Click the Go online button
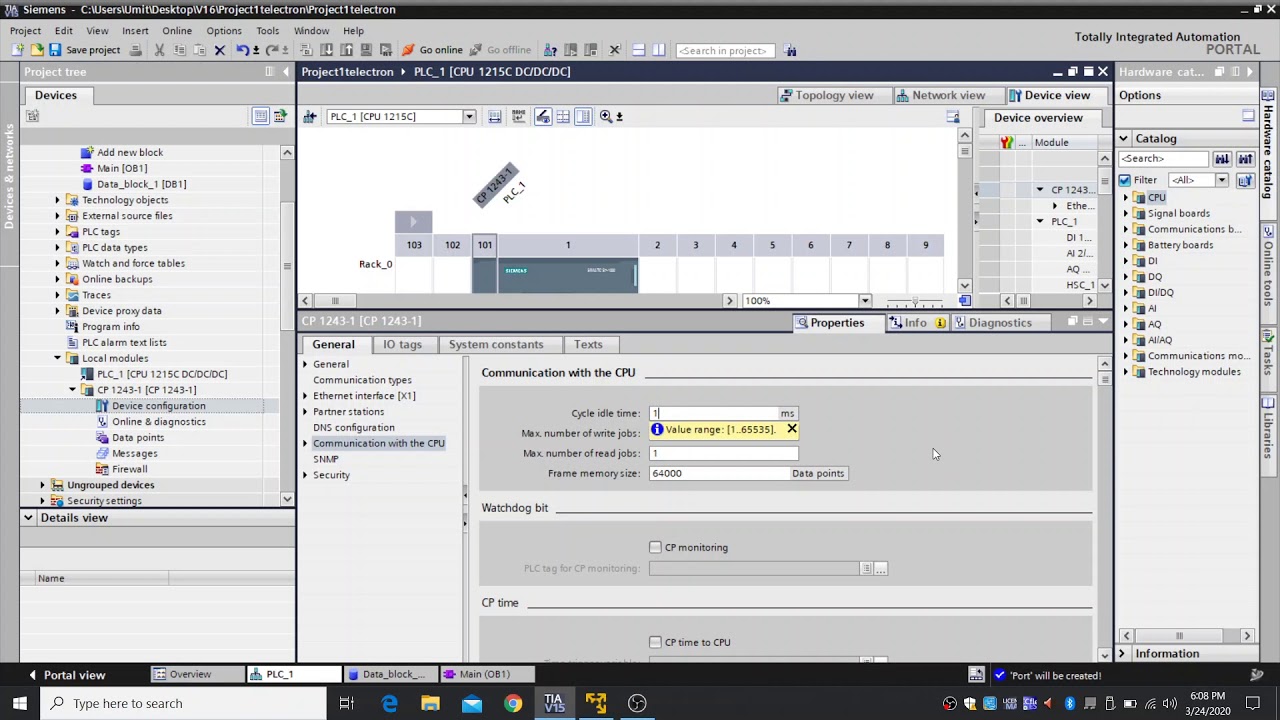Viewport: 1280px width, 720px height. coord(432,50)
